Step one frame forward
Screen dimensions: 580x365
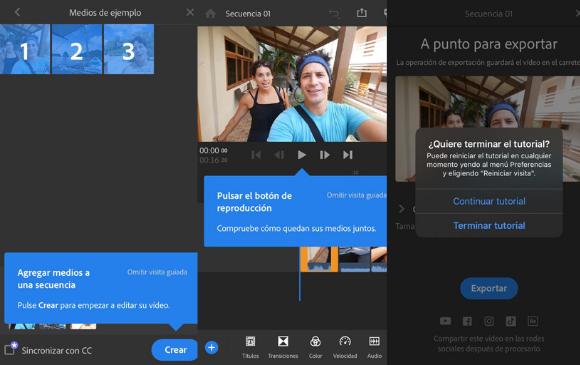pos(324,155)
